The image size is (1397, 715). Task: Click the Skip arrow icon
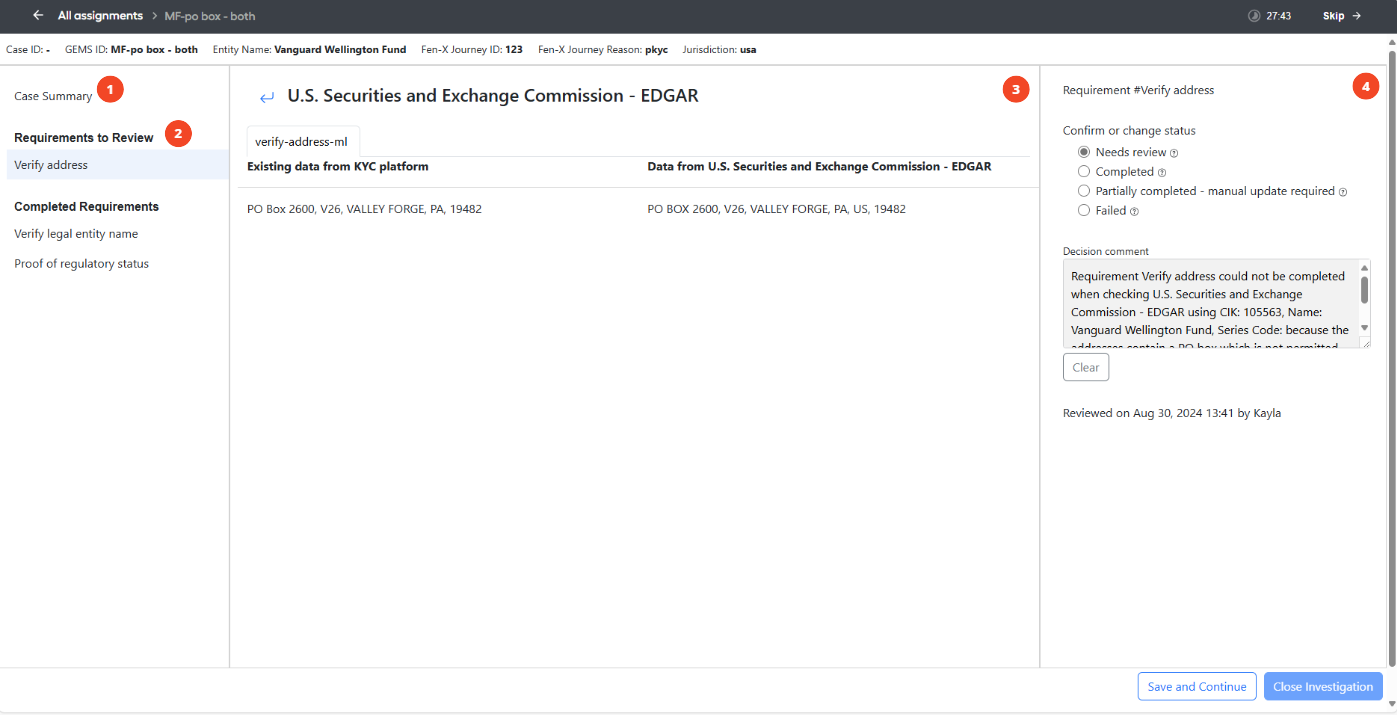(1356, 16)
